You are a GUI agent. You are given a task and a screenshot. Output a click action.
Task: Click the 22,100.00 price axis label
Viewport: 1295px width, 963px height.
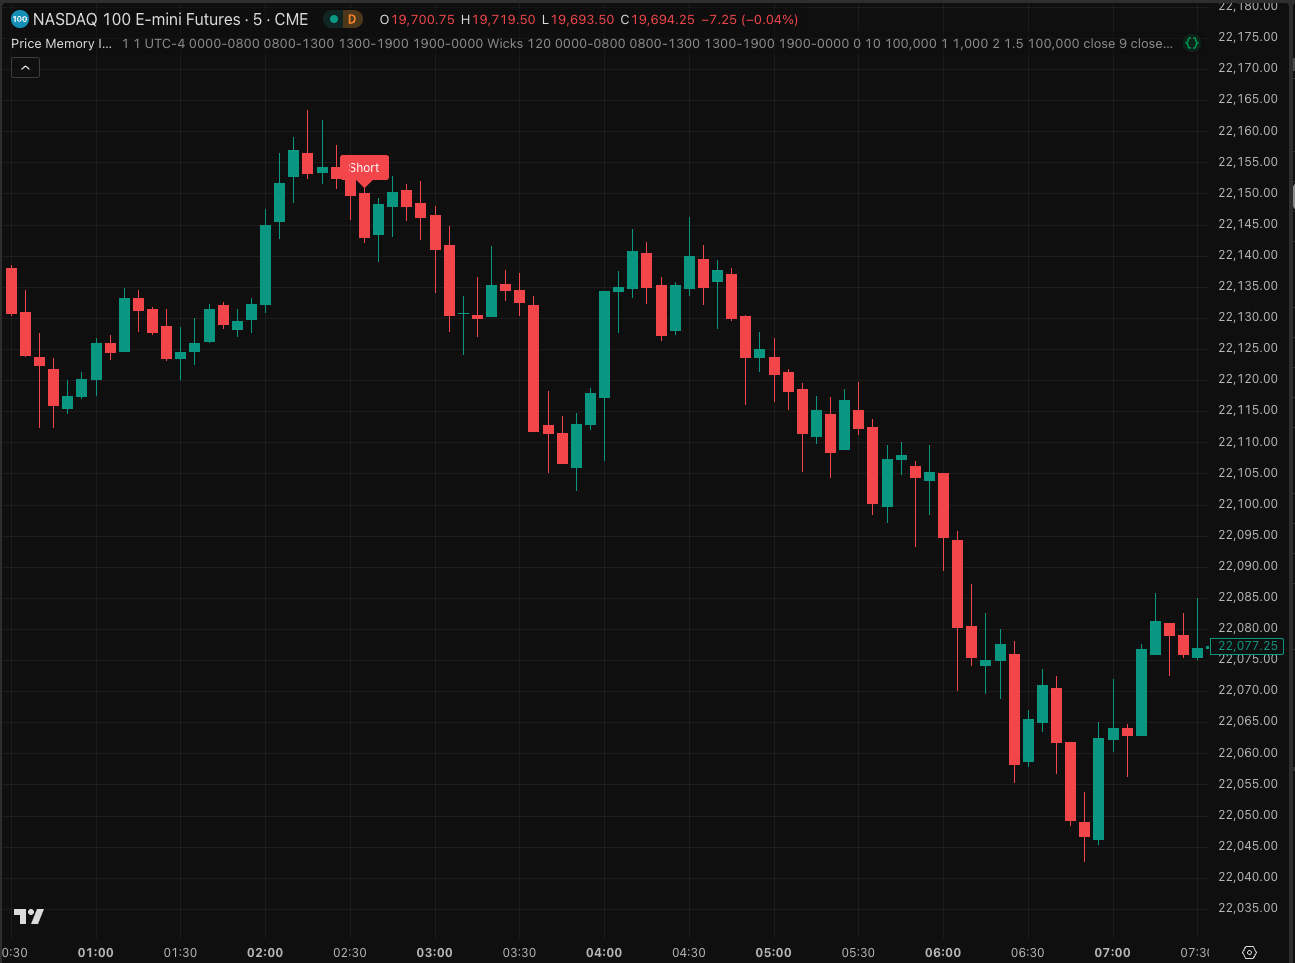pyautogui.click(x=1247, y=503)
